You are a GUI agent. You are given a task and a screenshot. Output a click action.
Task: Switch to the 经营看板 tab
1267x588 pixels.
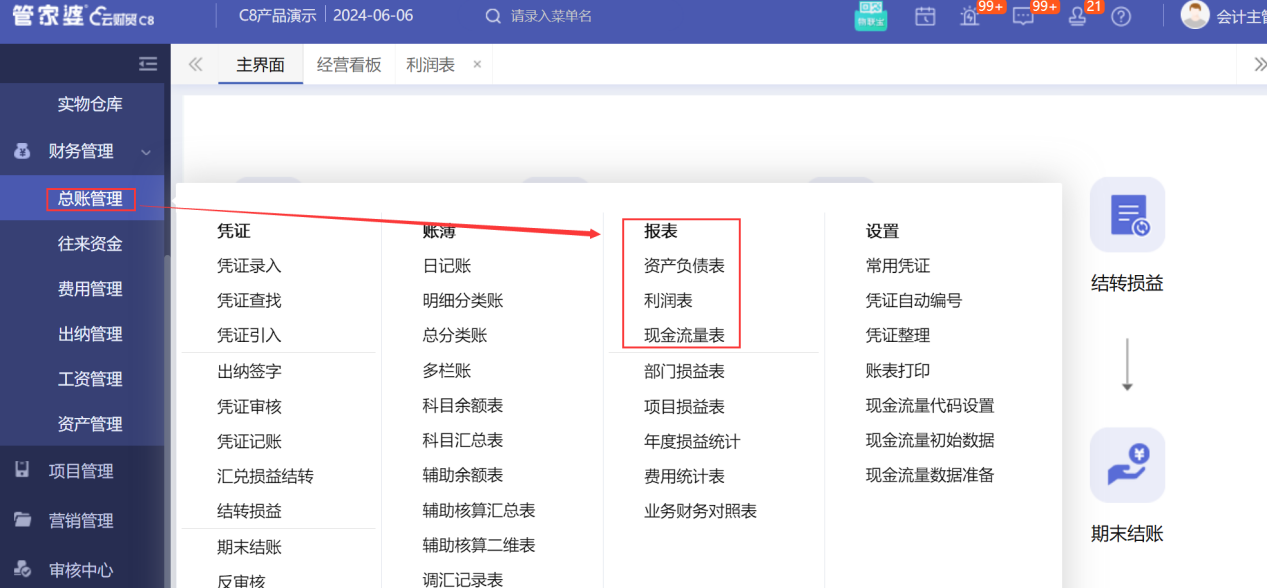point(349,63)
